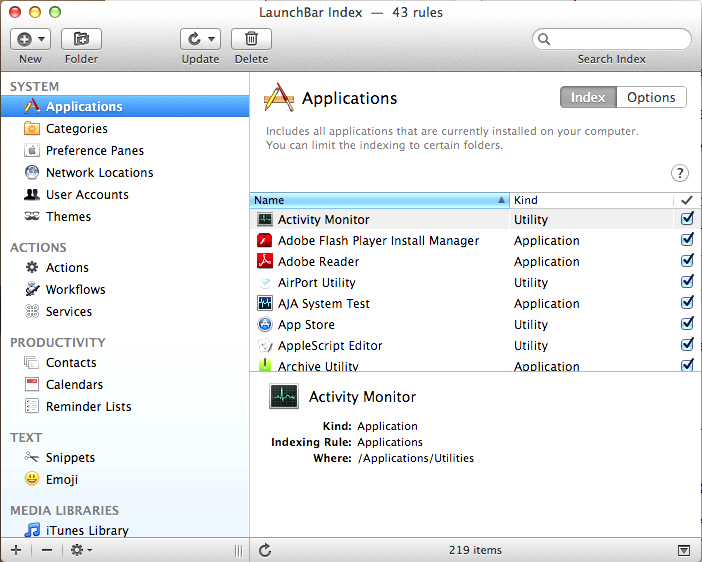Click the Reminder Lists icon
The image size is (702, 562).
(x=32, y=406)
